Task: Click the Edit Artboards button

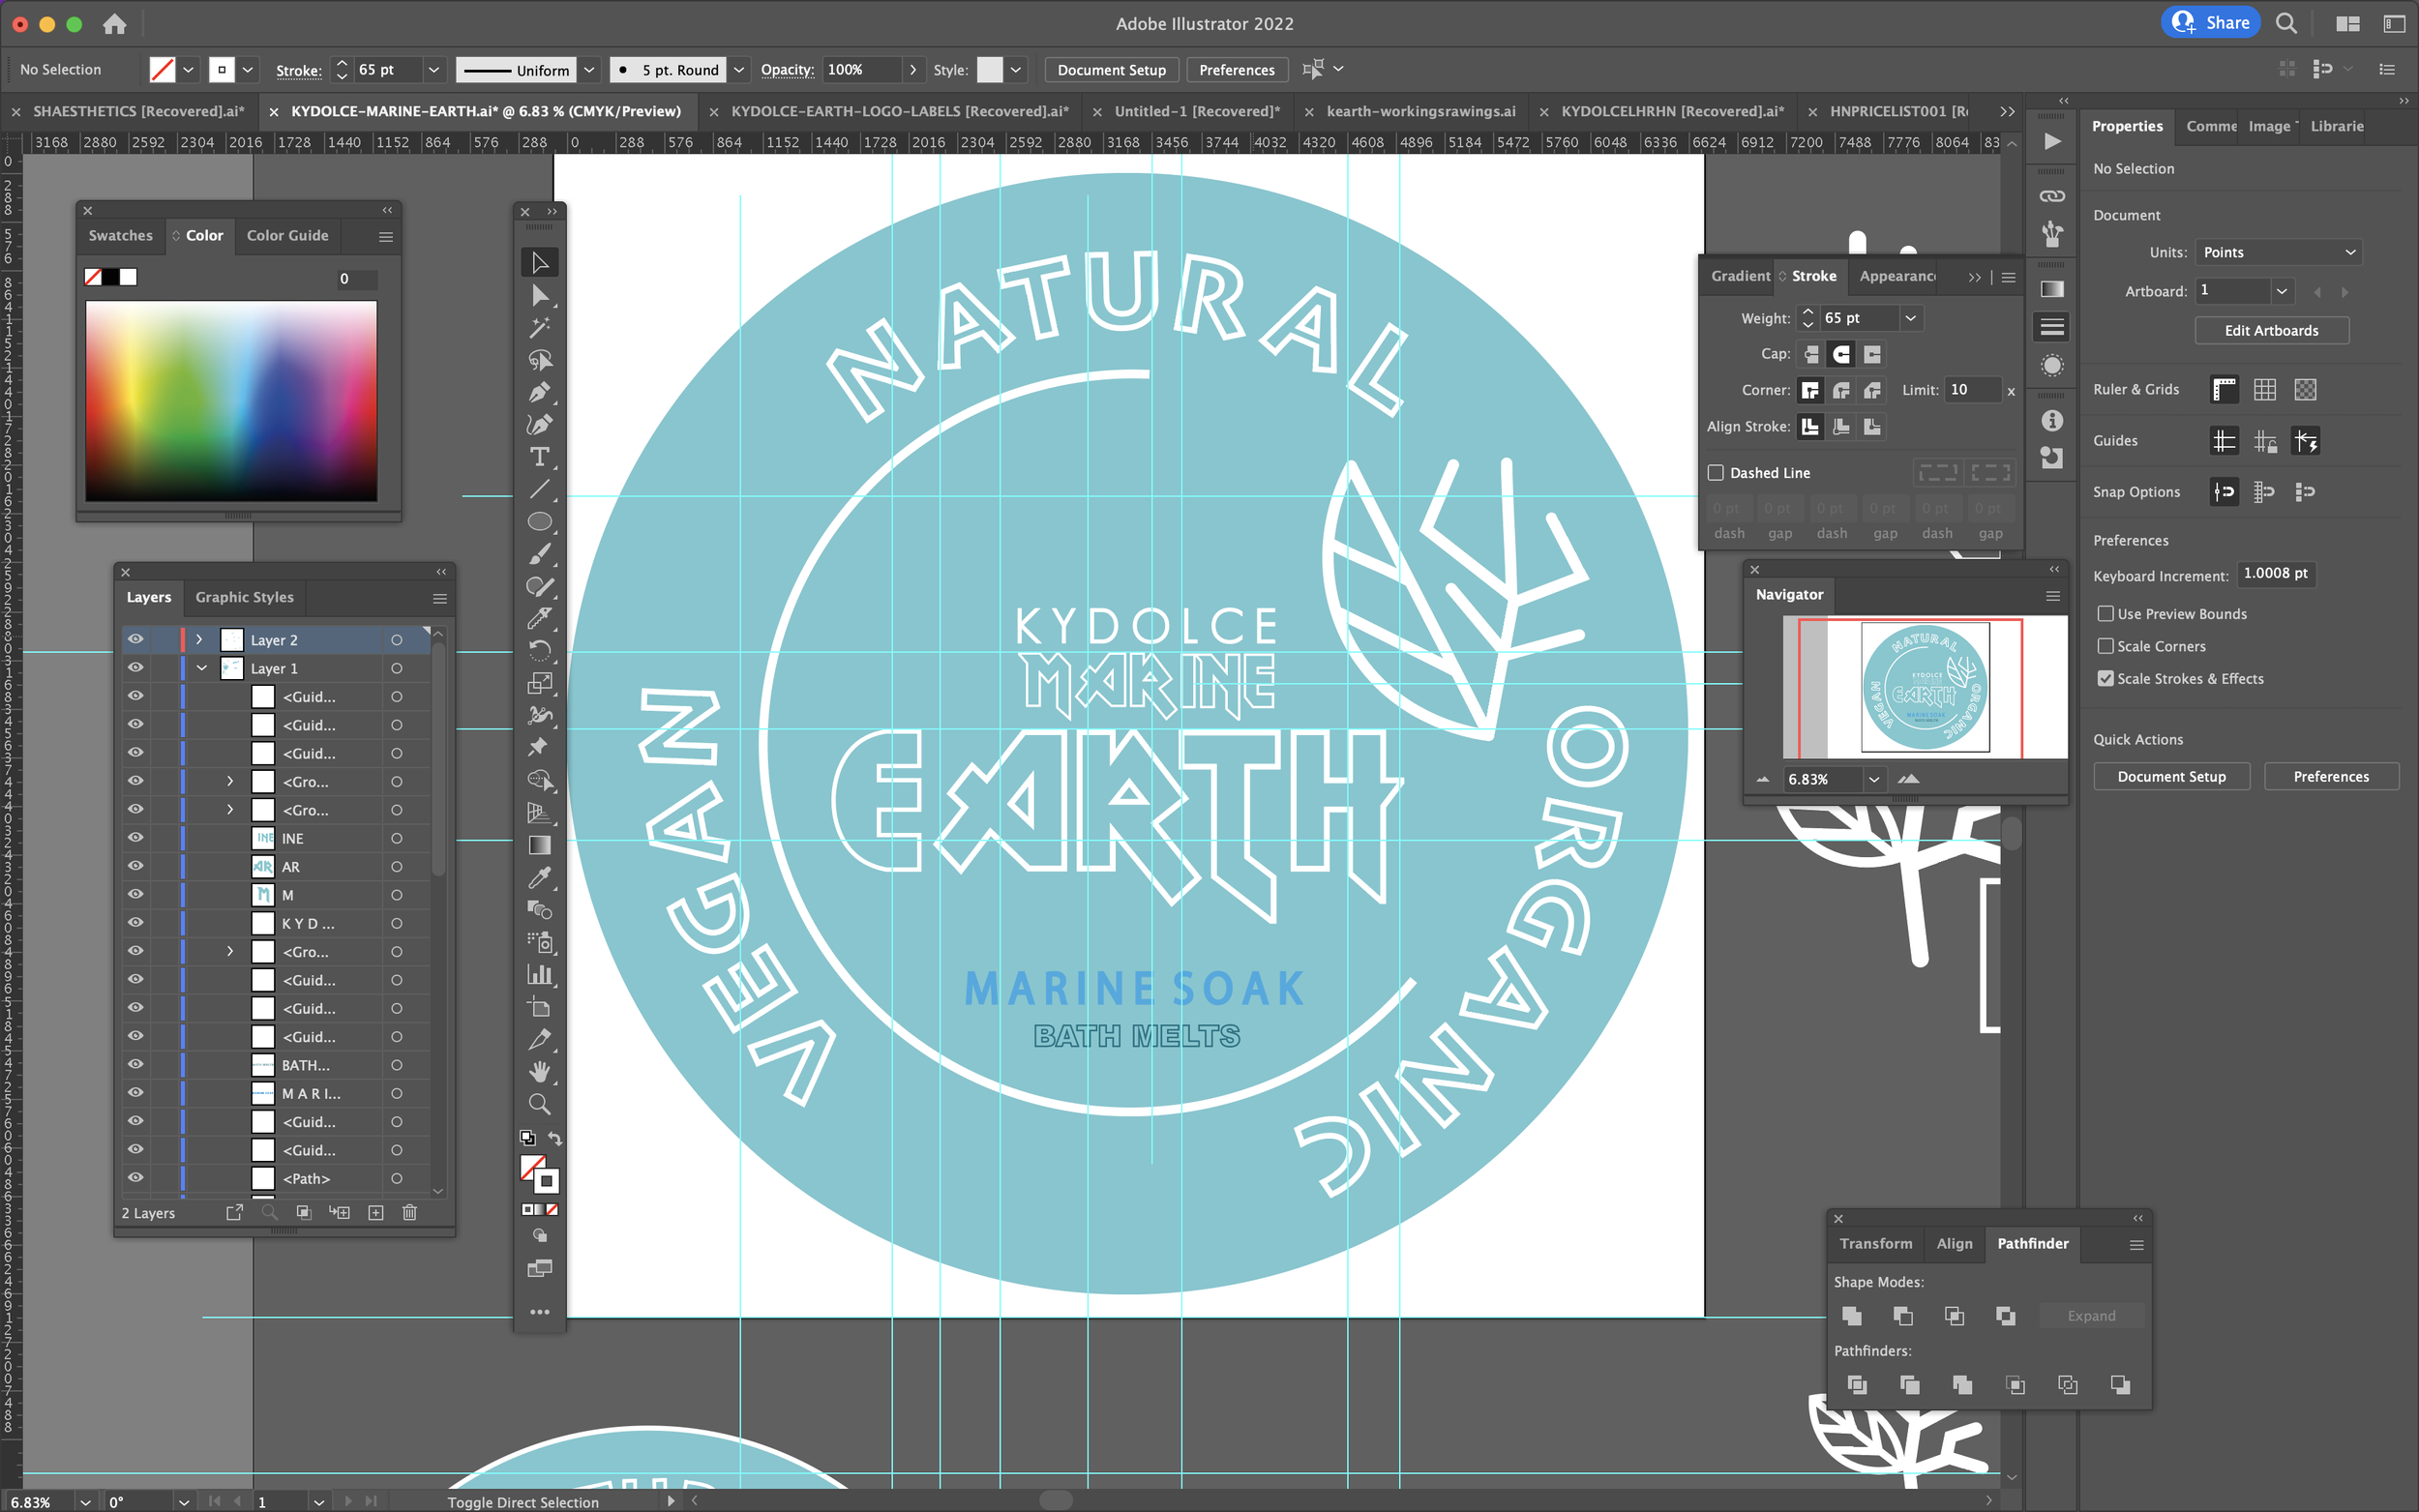Action: (x=2271, y=331)
